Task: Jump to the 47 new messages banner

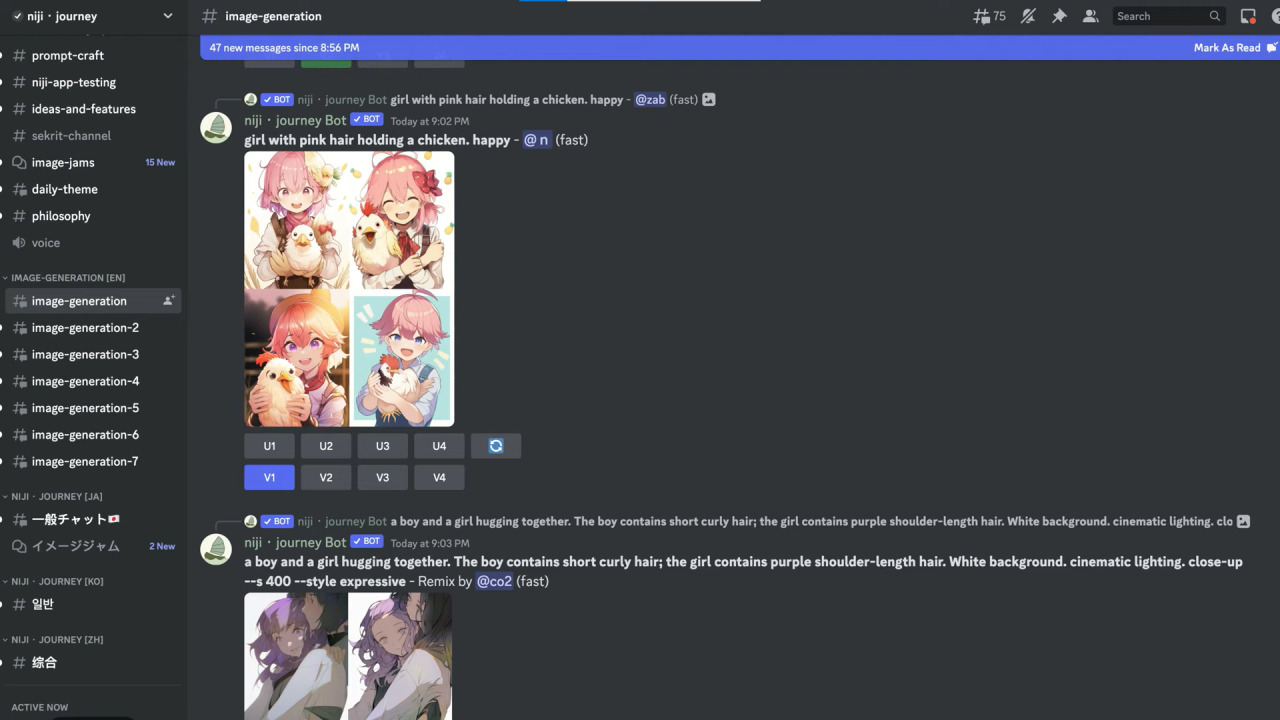Action: [284, 48]
